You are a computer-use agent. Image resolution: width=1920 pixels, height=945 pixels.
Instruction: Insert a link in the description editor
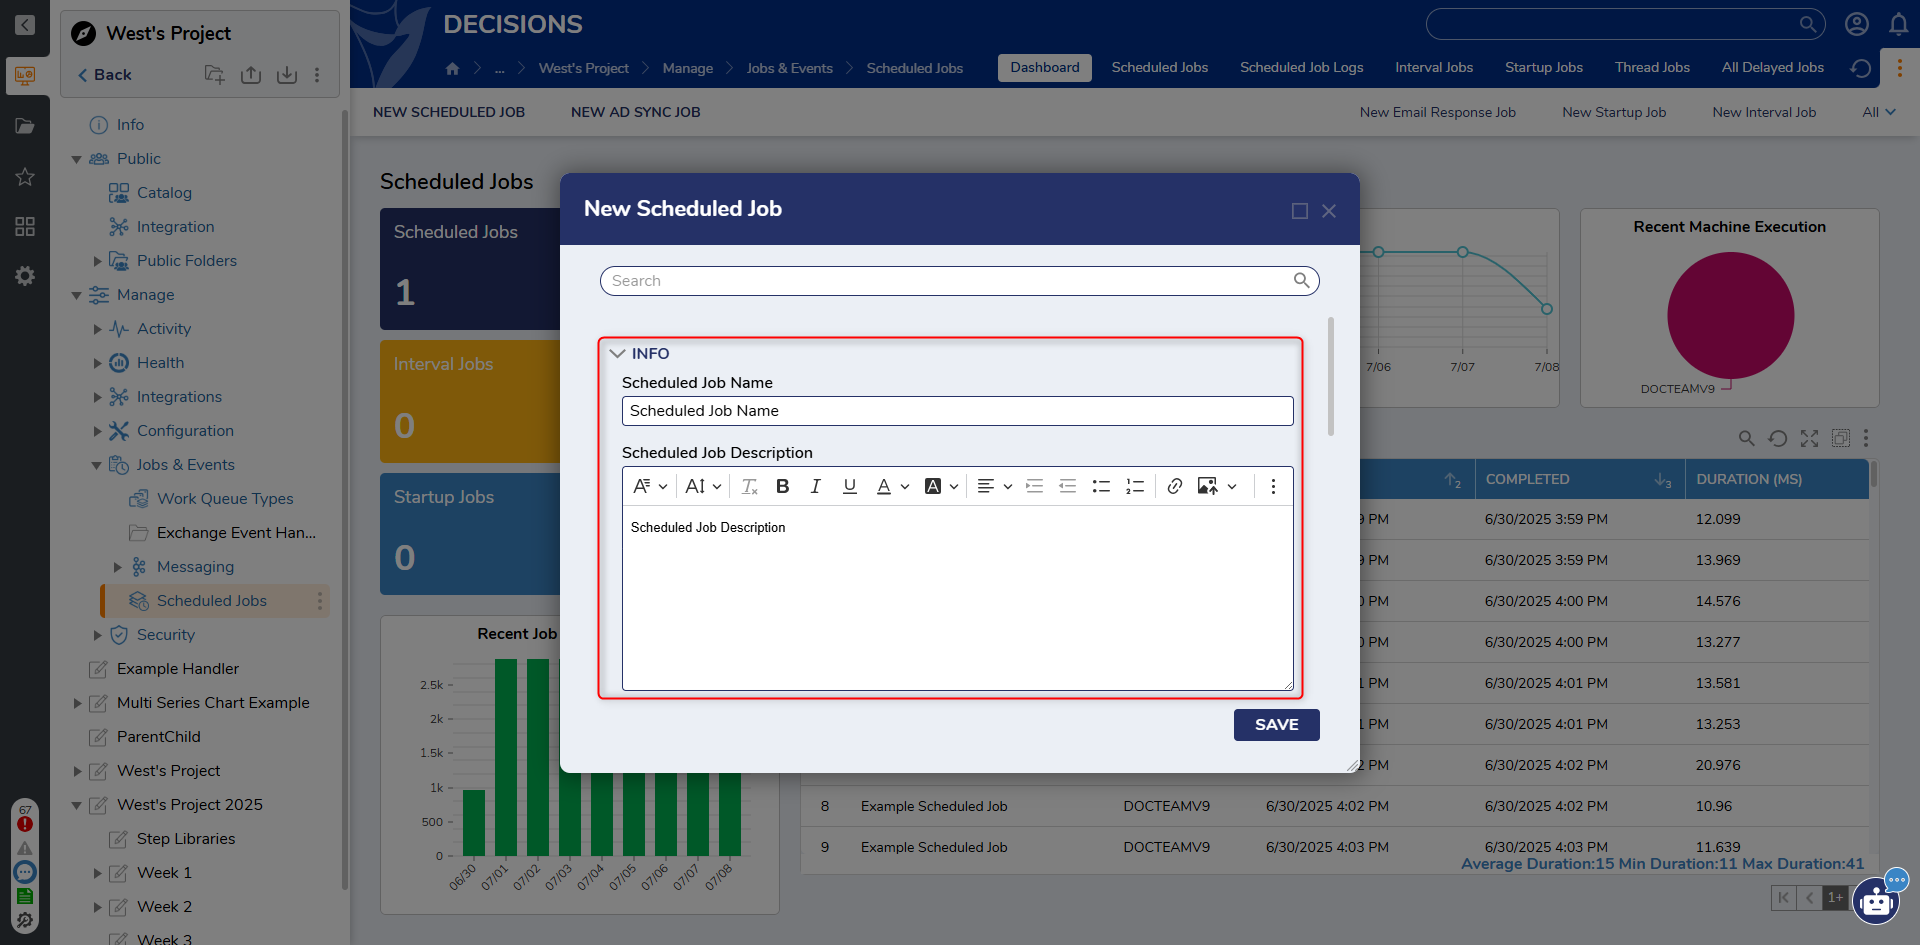click(x=1175, y=486)
